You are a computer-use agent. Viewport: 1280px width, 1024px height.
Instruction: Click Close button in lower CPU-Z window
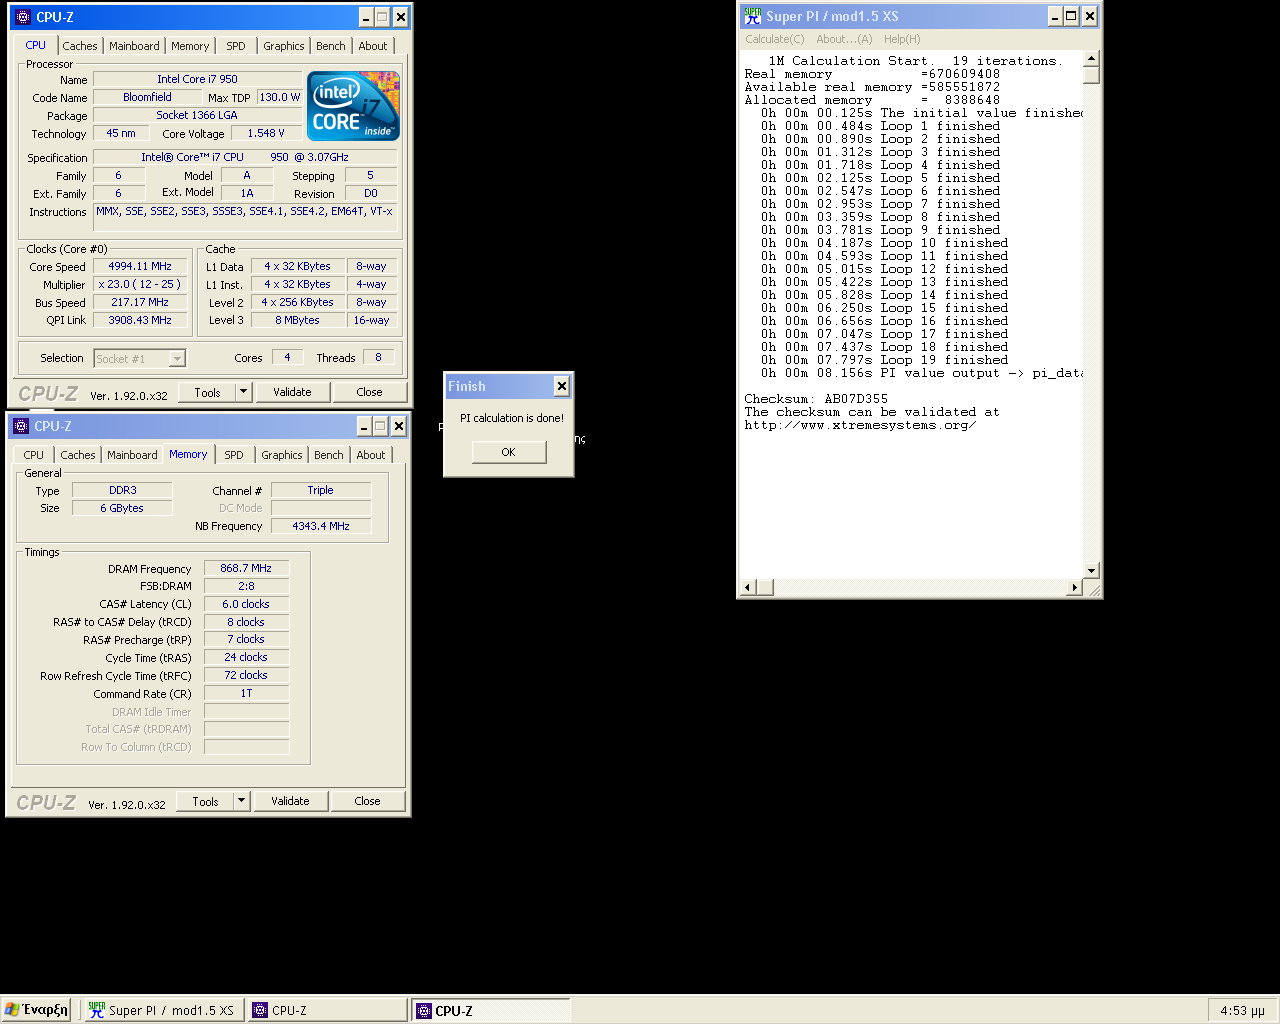367,801
